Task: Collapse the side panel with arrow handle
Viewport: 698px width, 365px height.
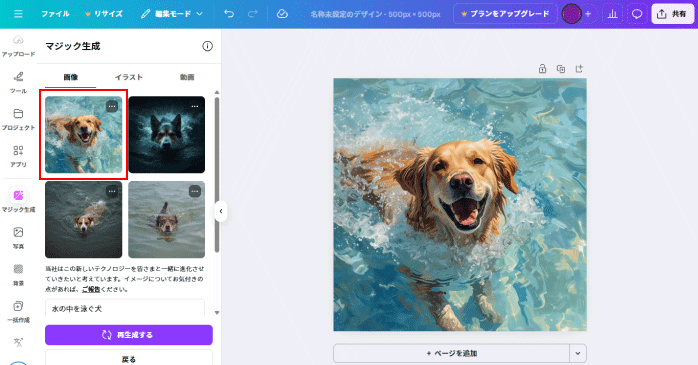Action: (221, 211)
